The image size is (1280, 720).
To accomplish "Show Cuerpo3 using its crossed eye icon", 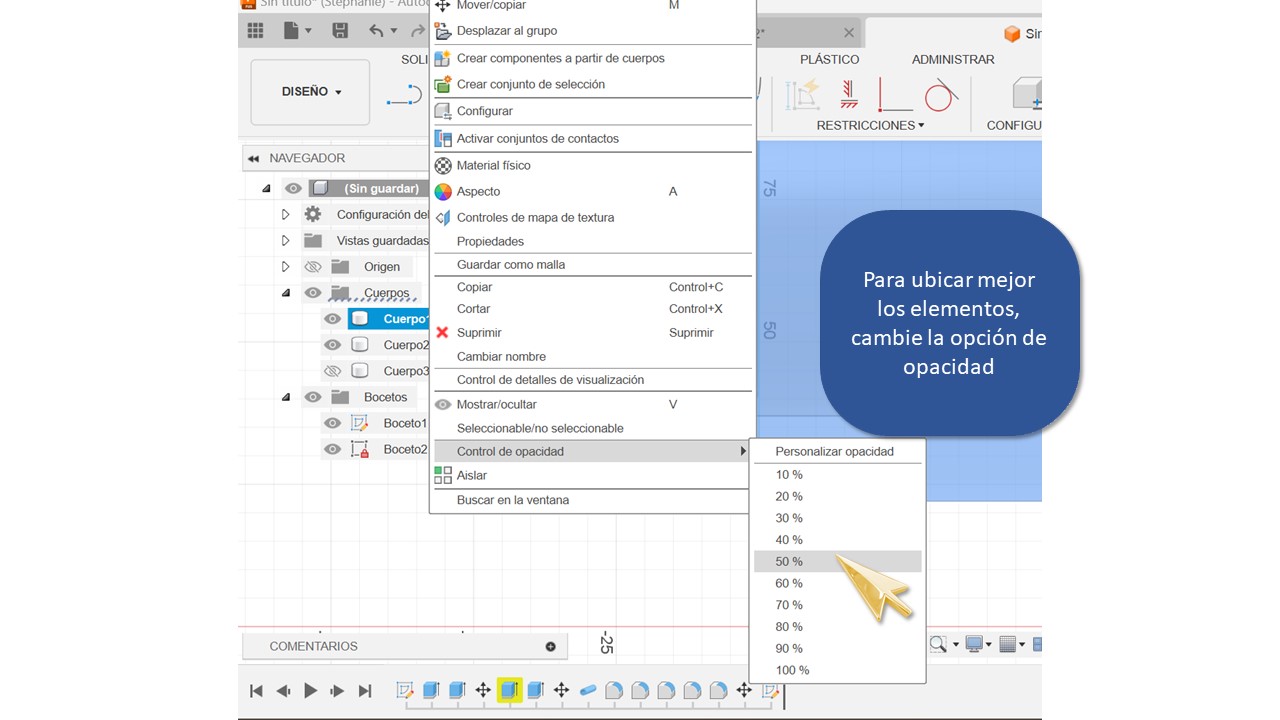I will [332, 371].
